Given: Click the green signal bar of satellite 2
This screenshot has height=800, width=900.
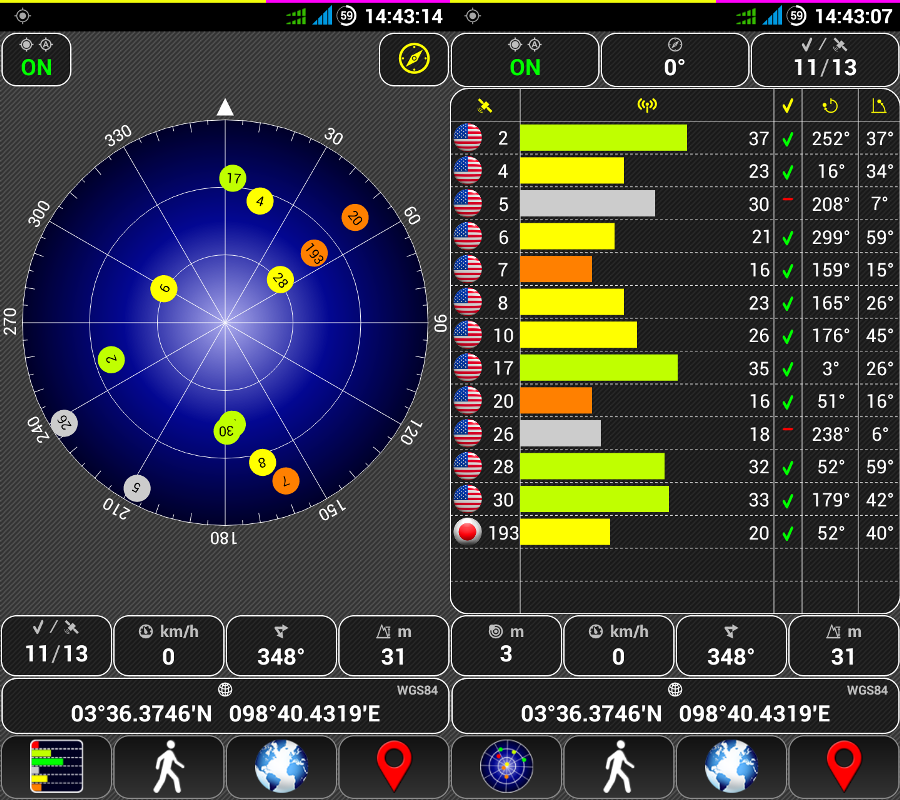Looking at the screenshot, I should [x=603, y=138].
